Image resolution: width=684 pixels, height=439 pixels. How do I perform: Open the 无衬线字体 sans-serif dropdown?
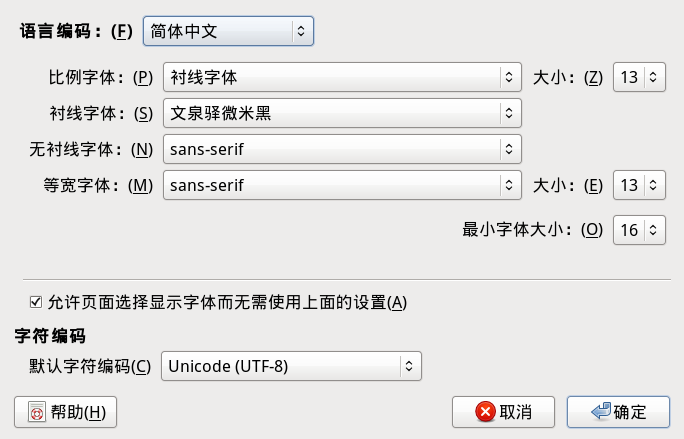pyautogui.click(x=342, y=149)
